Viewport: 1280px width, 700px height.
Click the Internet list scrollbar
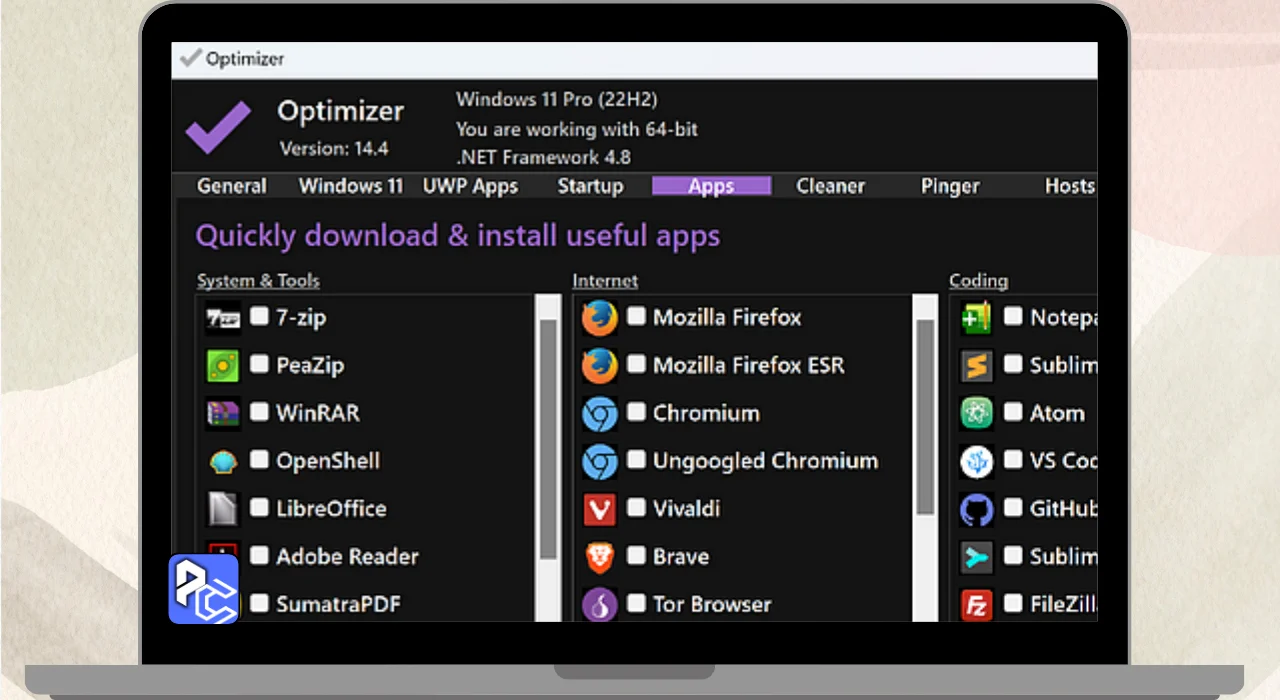[925, 418]
